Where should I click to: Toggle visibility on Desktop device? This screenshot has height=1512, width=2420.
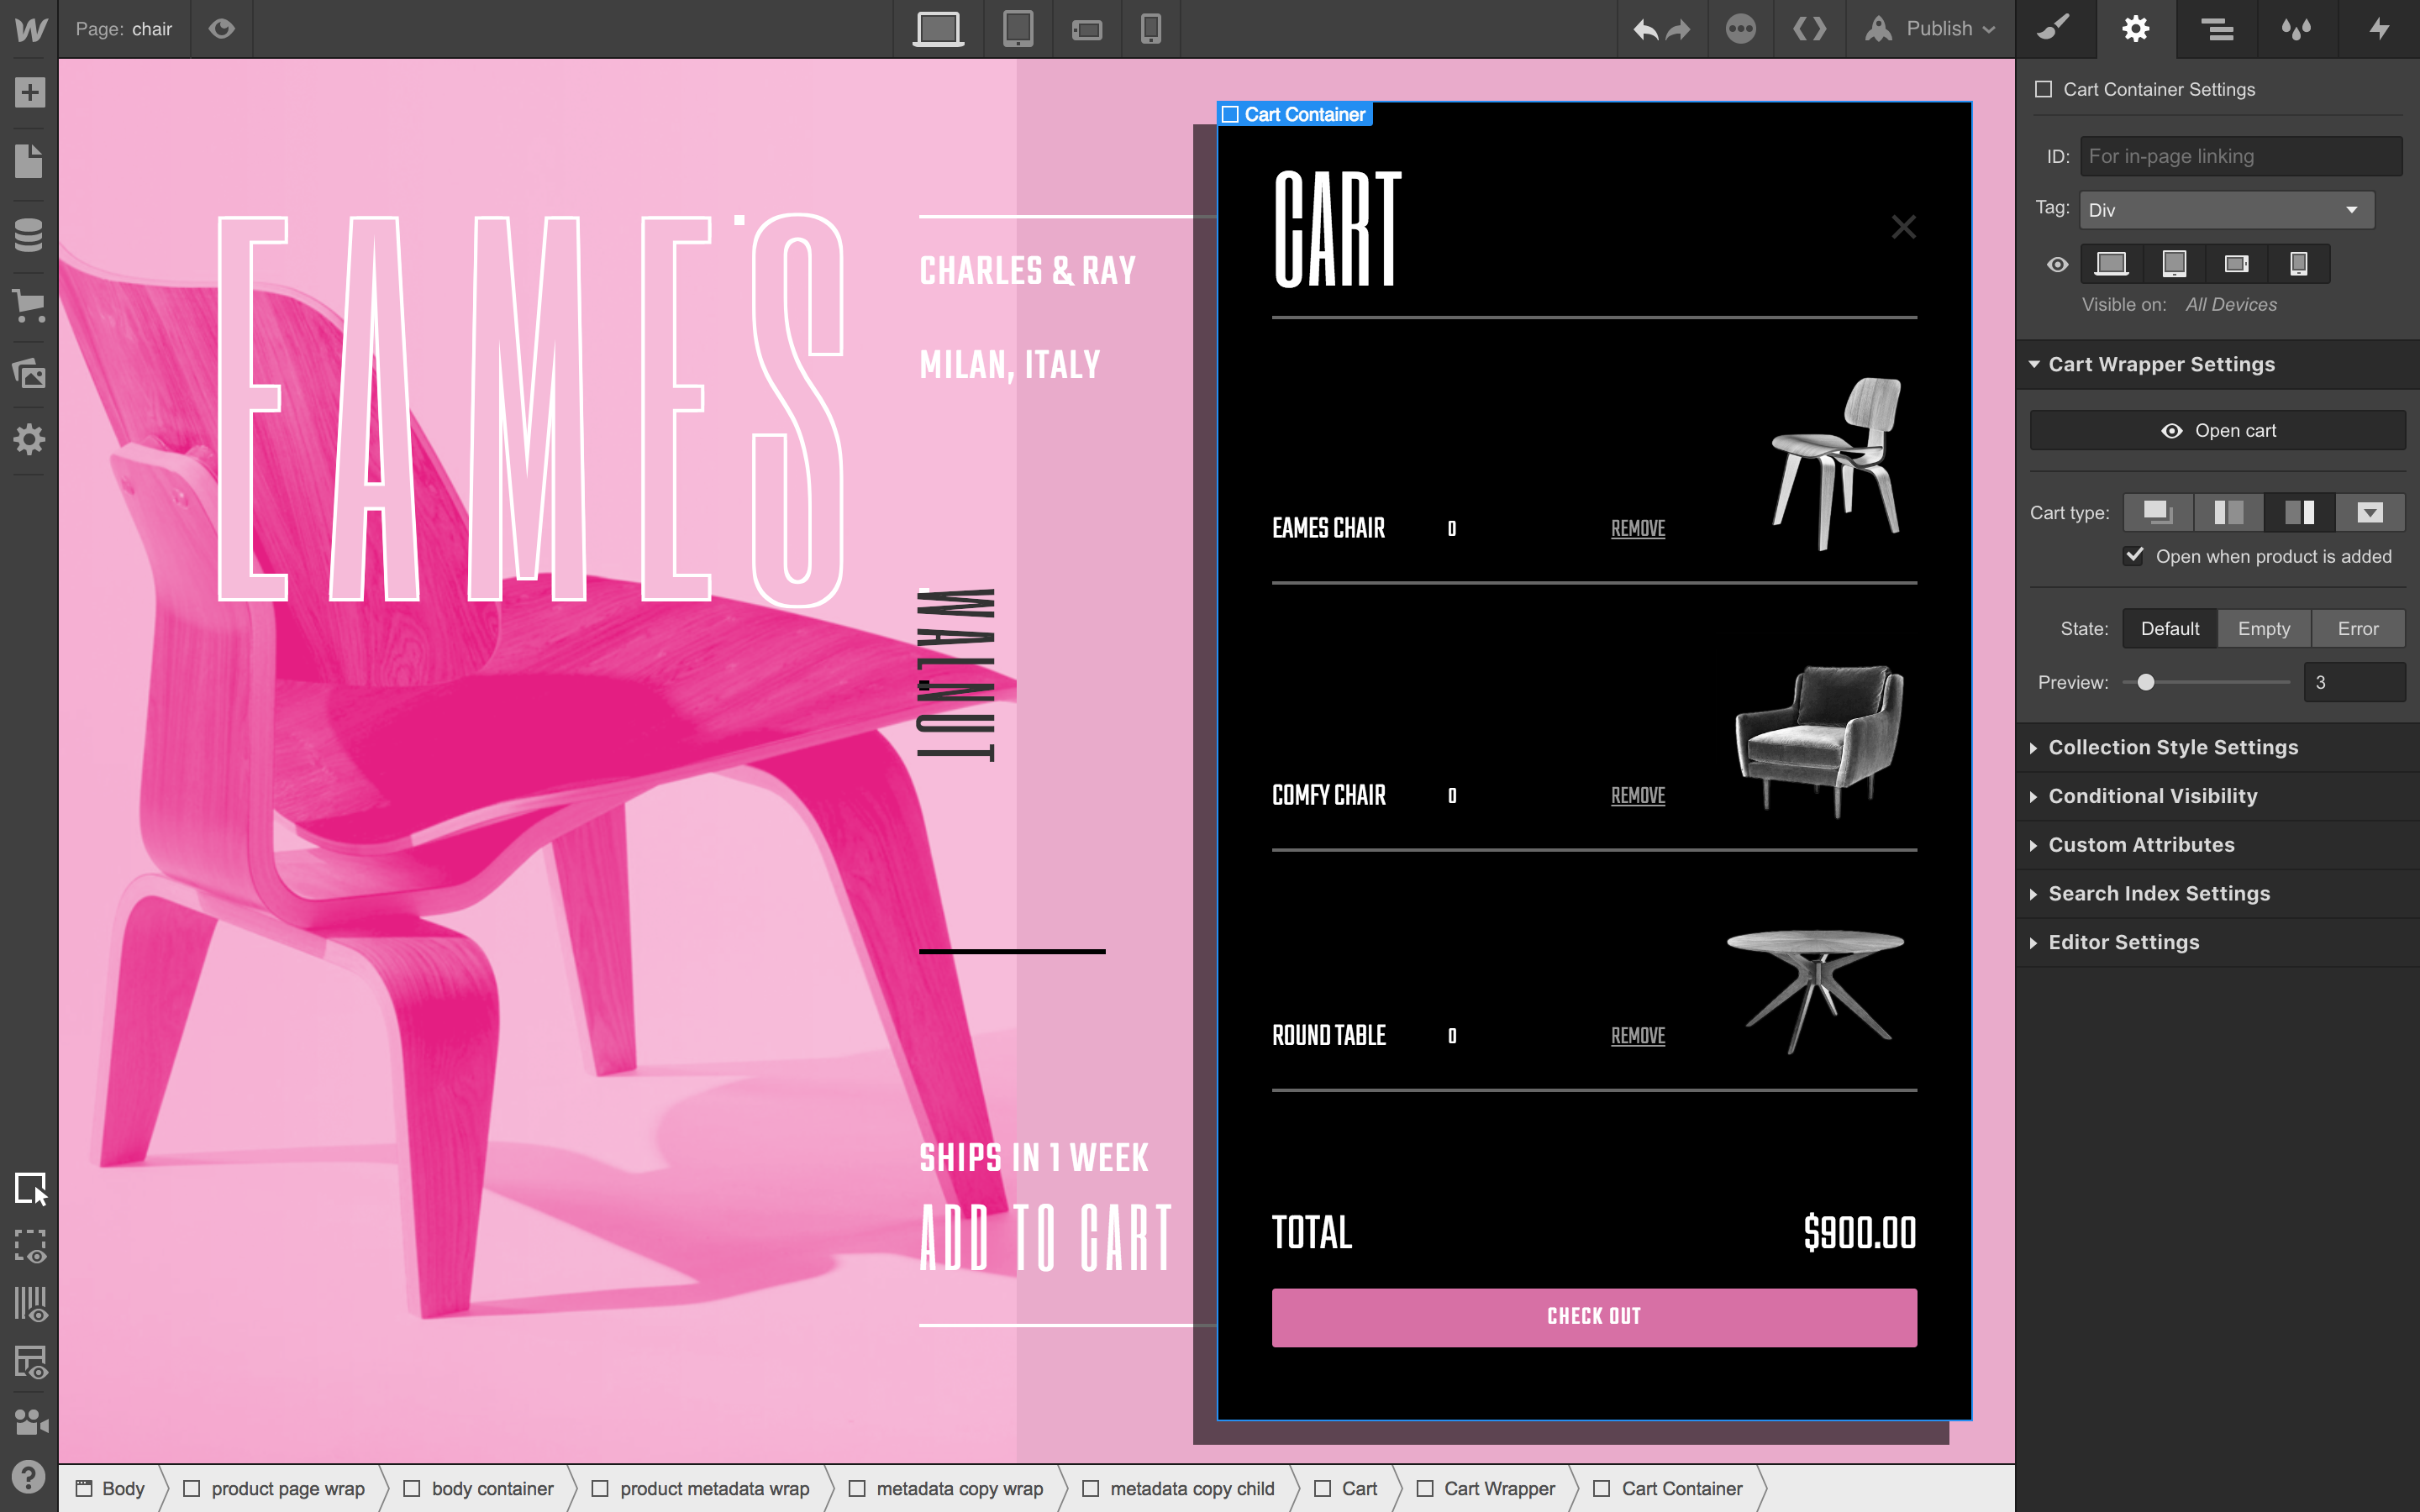(2111, 264)
